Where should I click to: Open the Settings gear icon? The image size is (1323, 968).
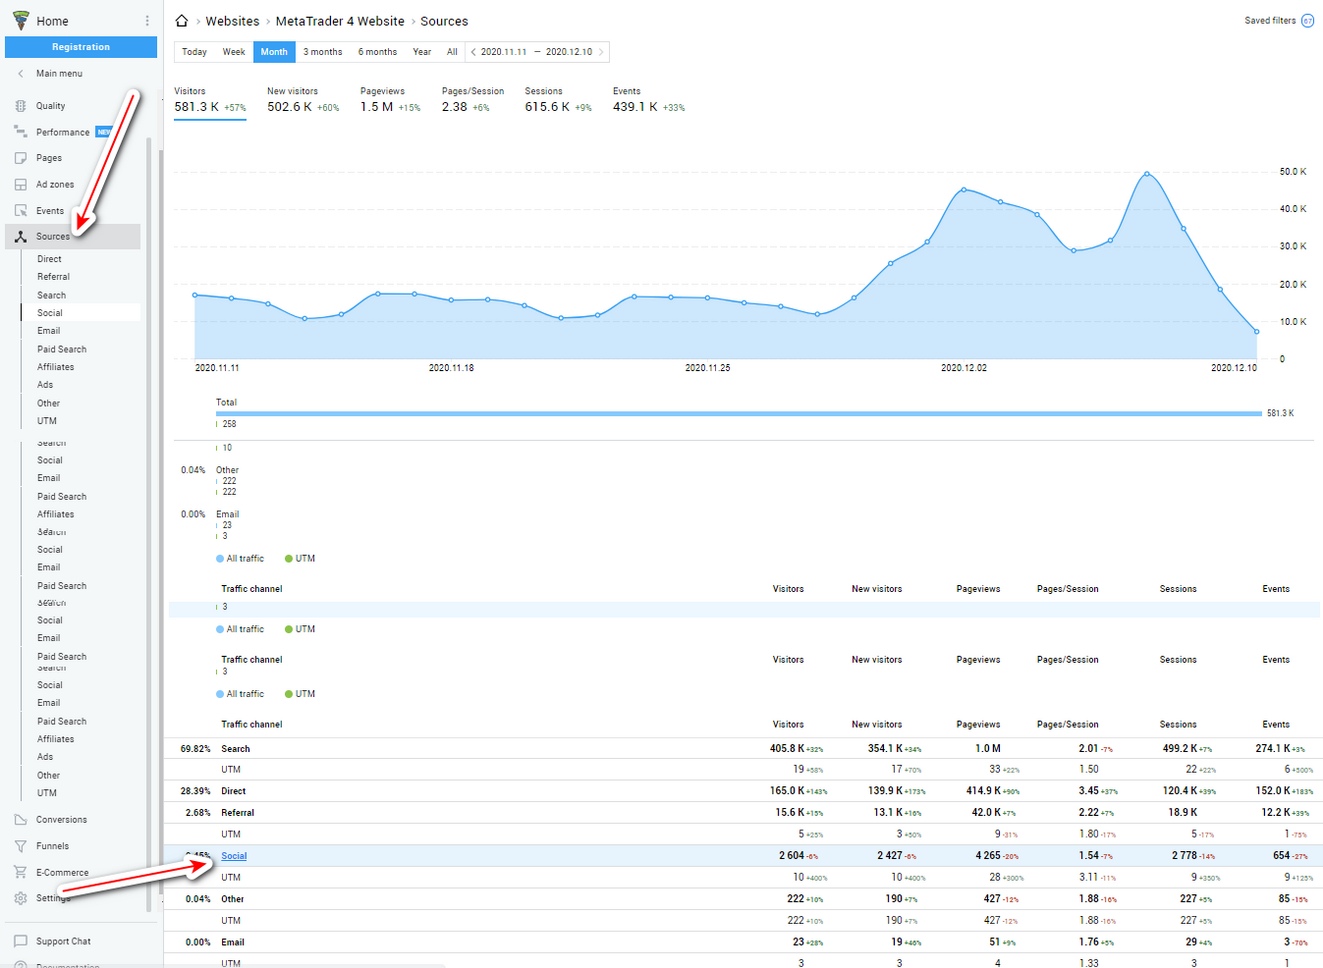click(20, 898)
